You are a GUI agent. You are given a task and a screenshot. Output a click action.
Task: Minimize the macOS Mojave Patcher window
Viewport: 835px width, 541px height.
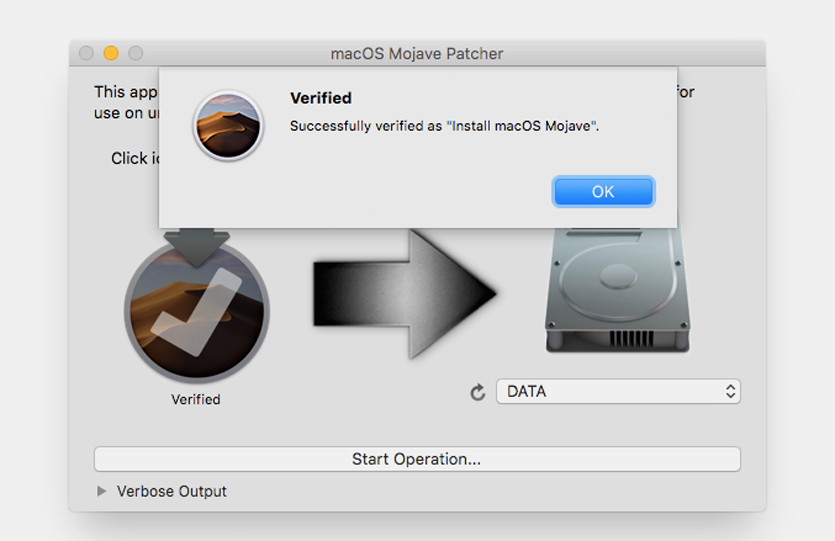click(111, 53)
